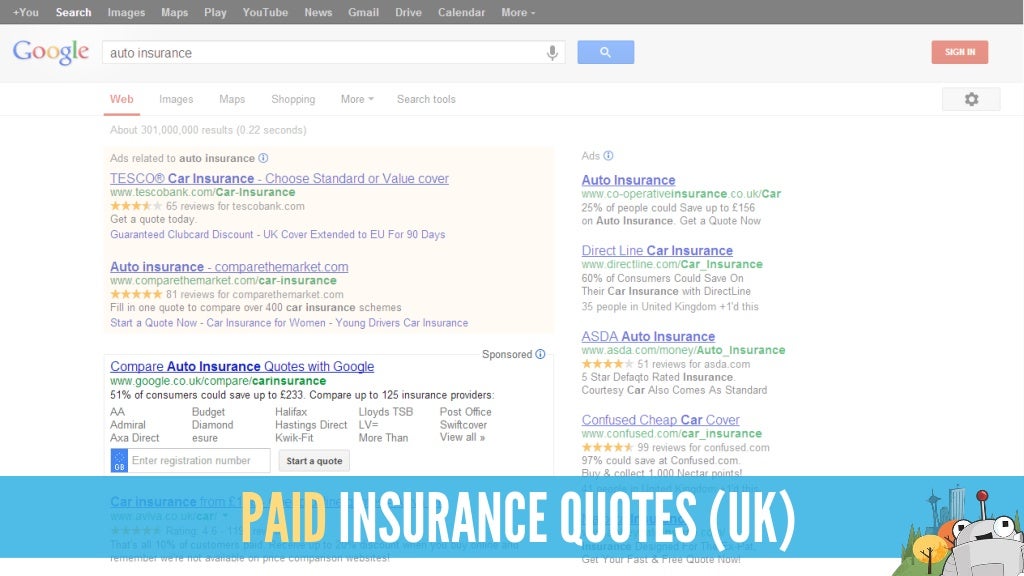Click the star rating for comparethemarket.com

[x=136, y=294]
